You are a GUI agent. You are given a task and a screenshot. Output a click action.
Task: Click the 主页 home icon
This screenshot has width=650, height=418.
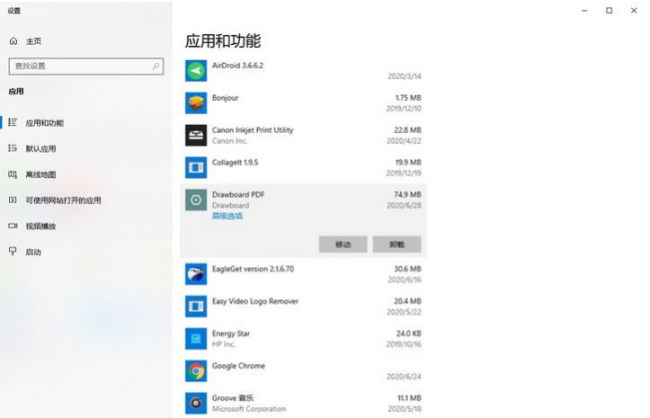click(13, 41)
